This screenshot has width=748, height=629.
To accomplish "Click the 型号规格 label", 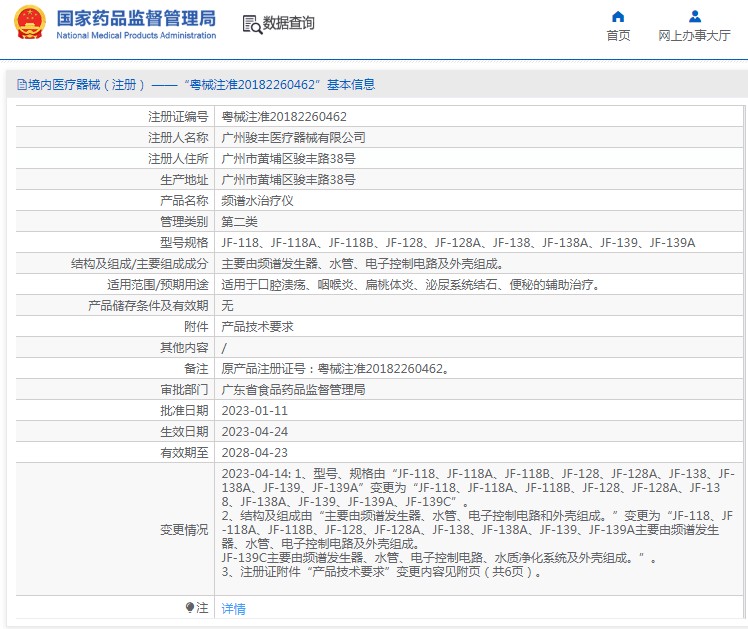I will click(184, 243).
